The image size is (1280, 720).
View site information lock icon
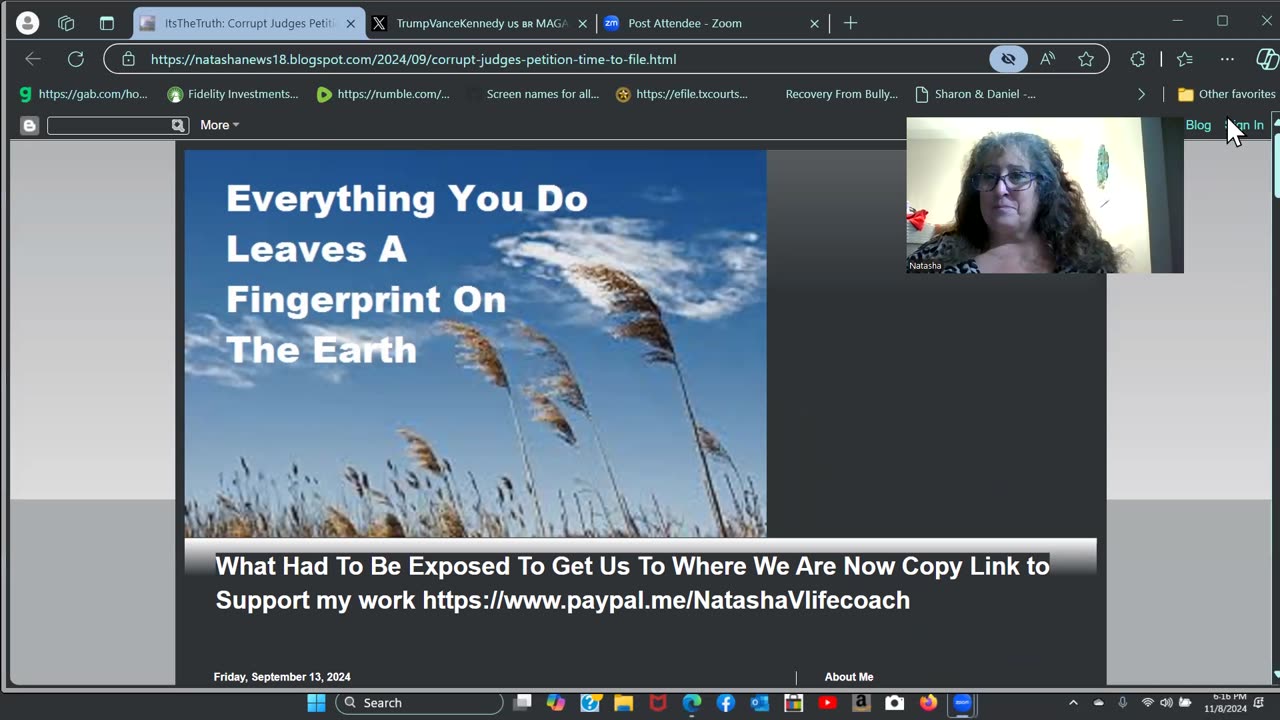click(x=128, y=59)
